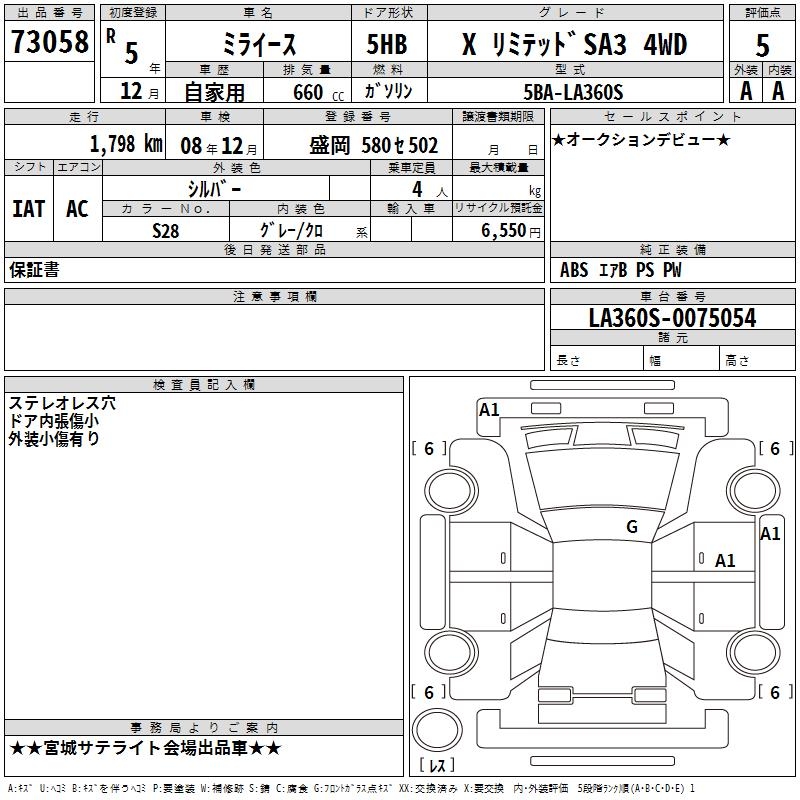Click エアB in genuine equipment
This screenshot has width=800, height=800.
[x=612, y=270]
